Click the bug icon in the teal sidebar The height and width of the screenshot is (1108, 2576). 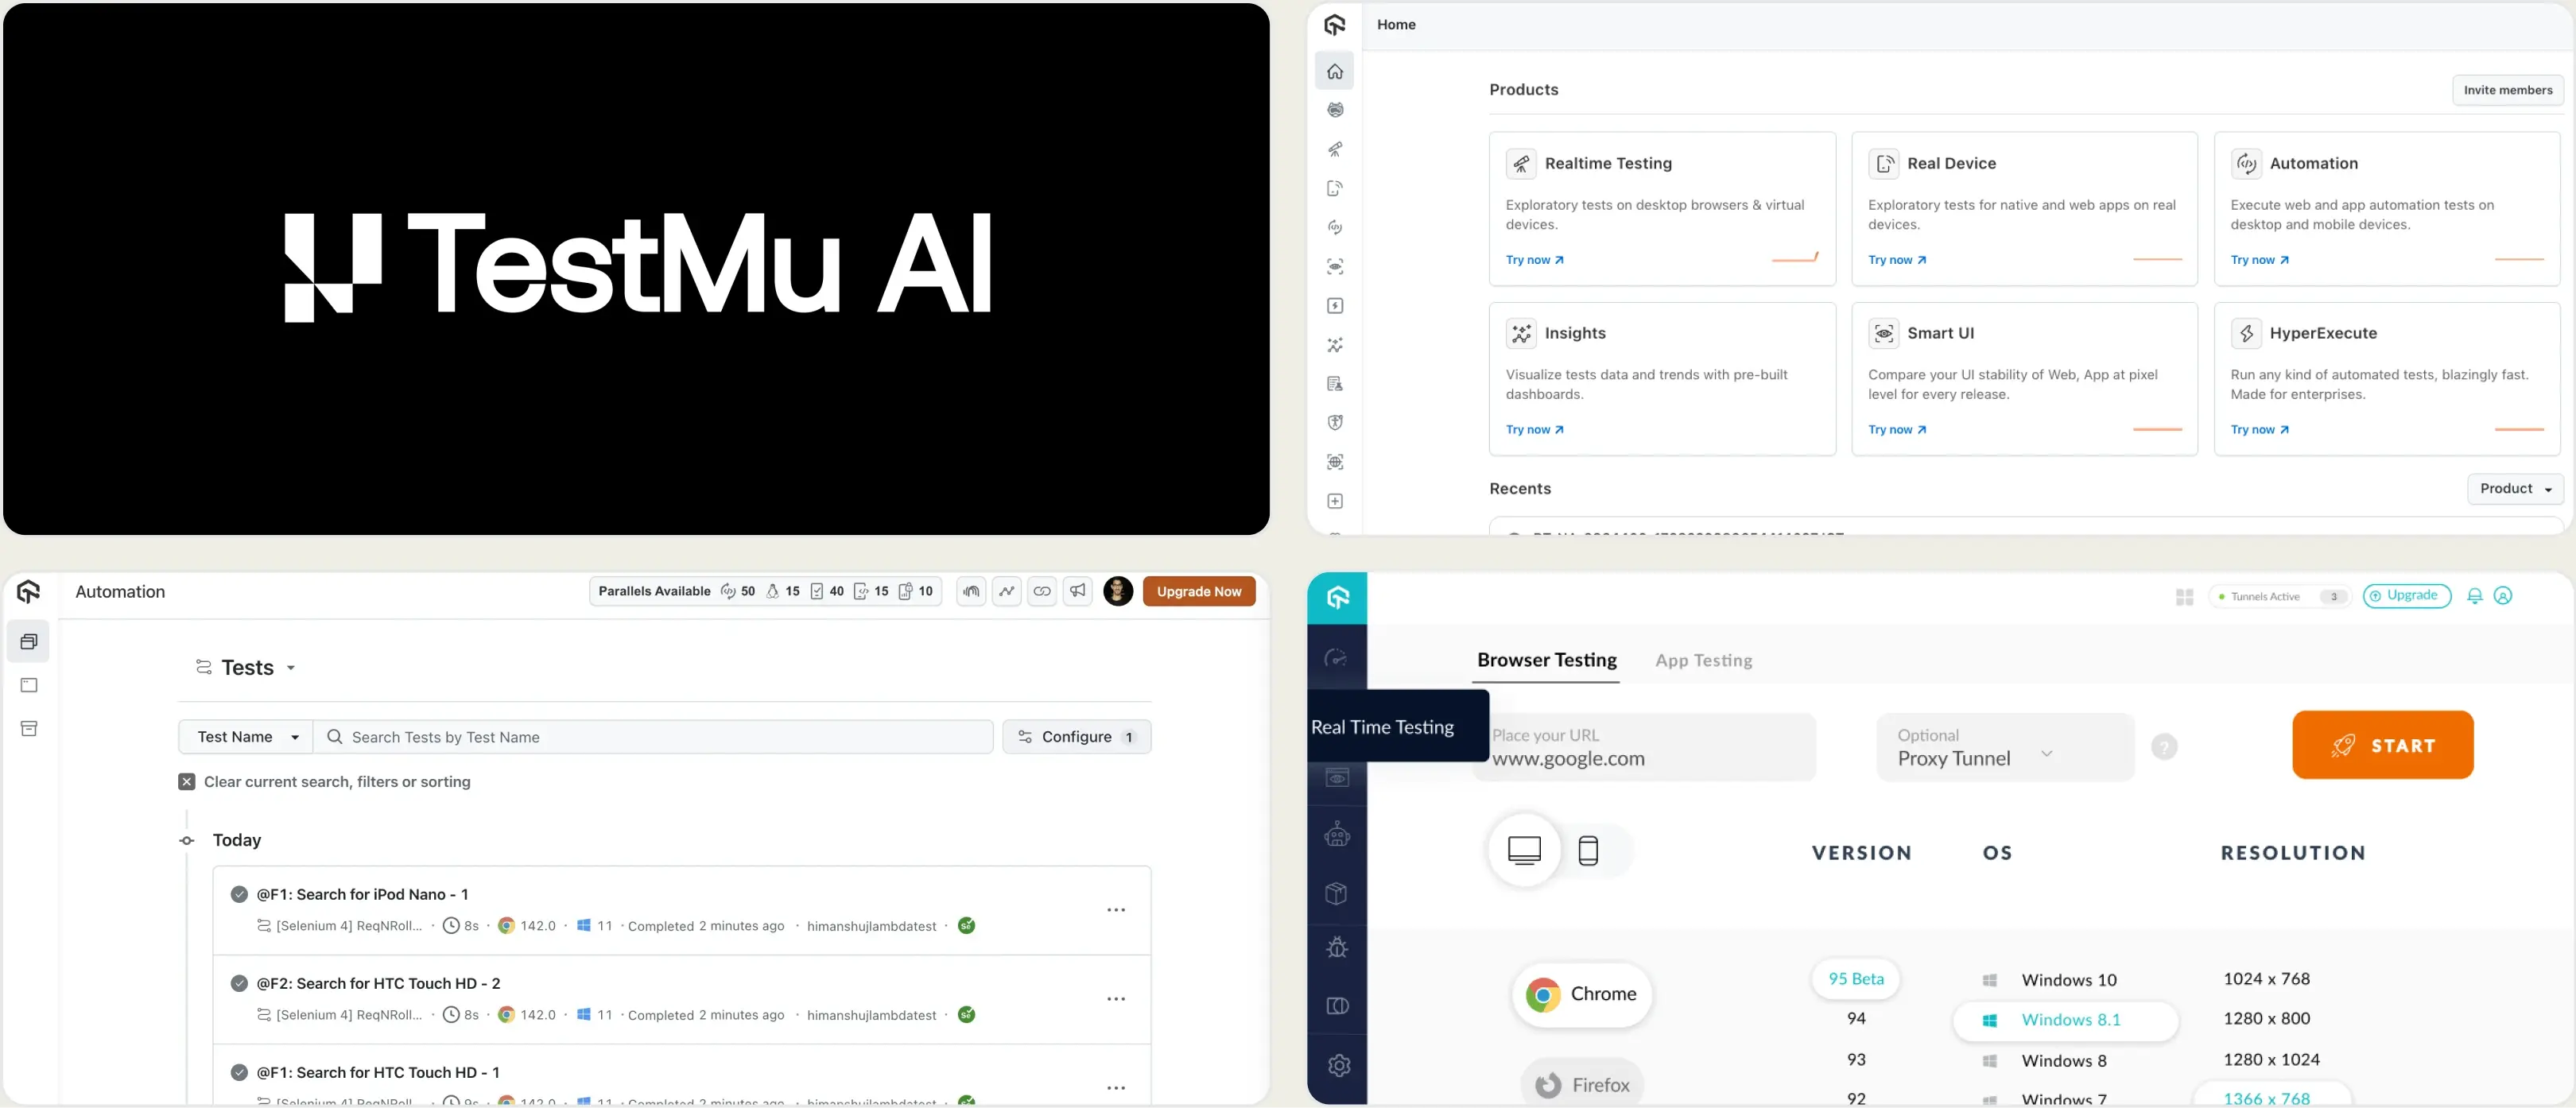tap(1337, 947)
